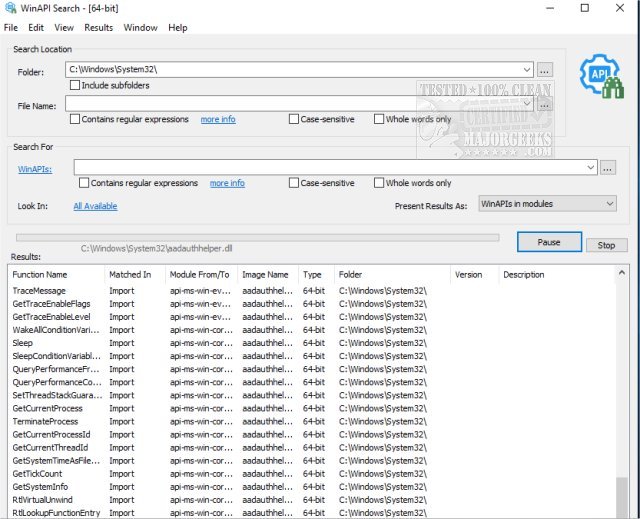The height and width of the screenshot is (519, 640).
Task: Toggle Include subfolders checkbox
Action: click(x=75, y=85)
